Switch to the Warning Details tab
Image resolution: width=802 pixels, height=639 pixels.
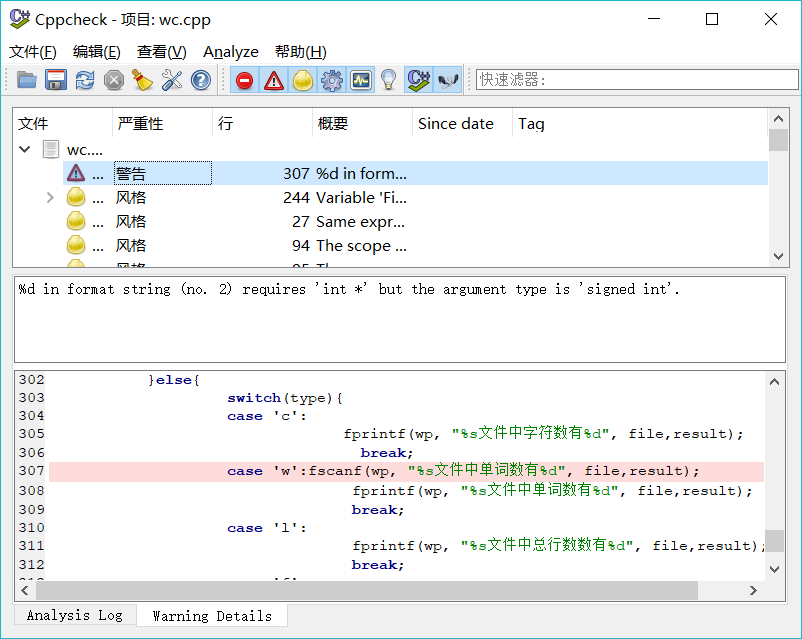coord(212,615)
